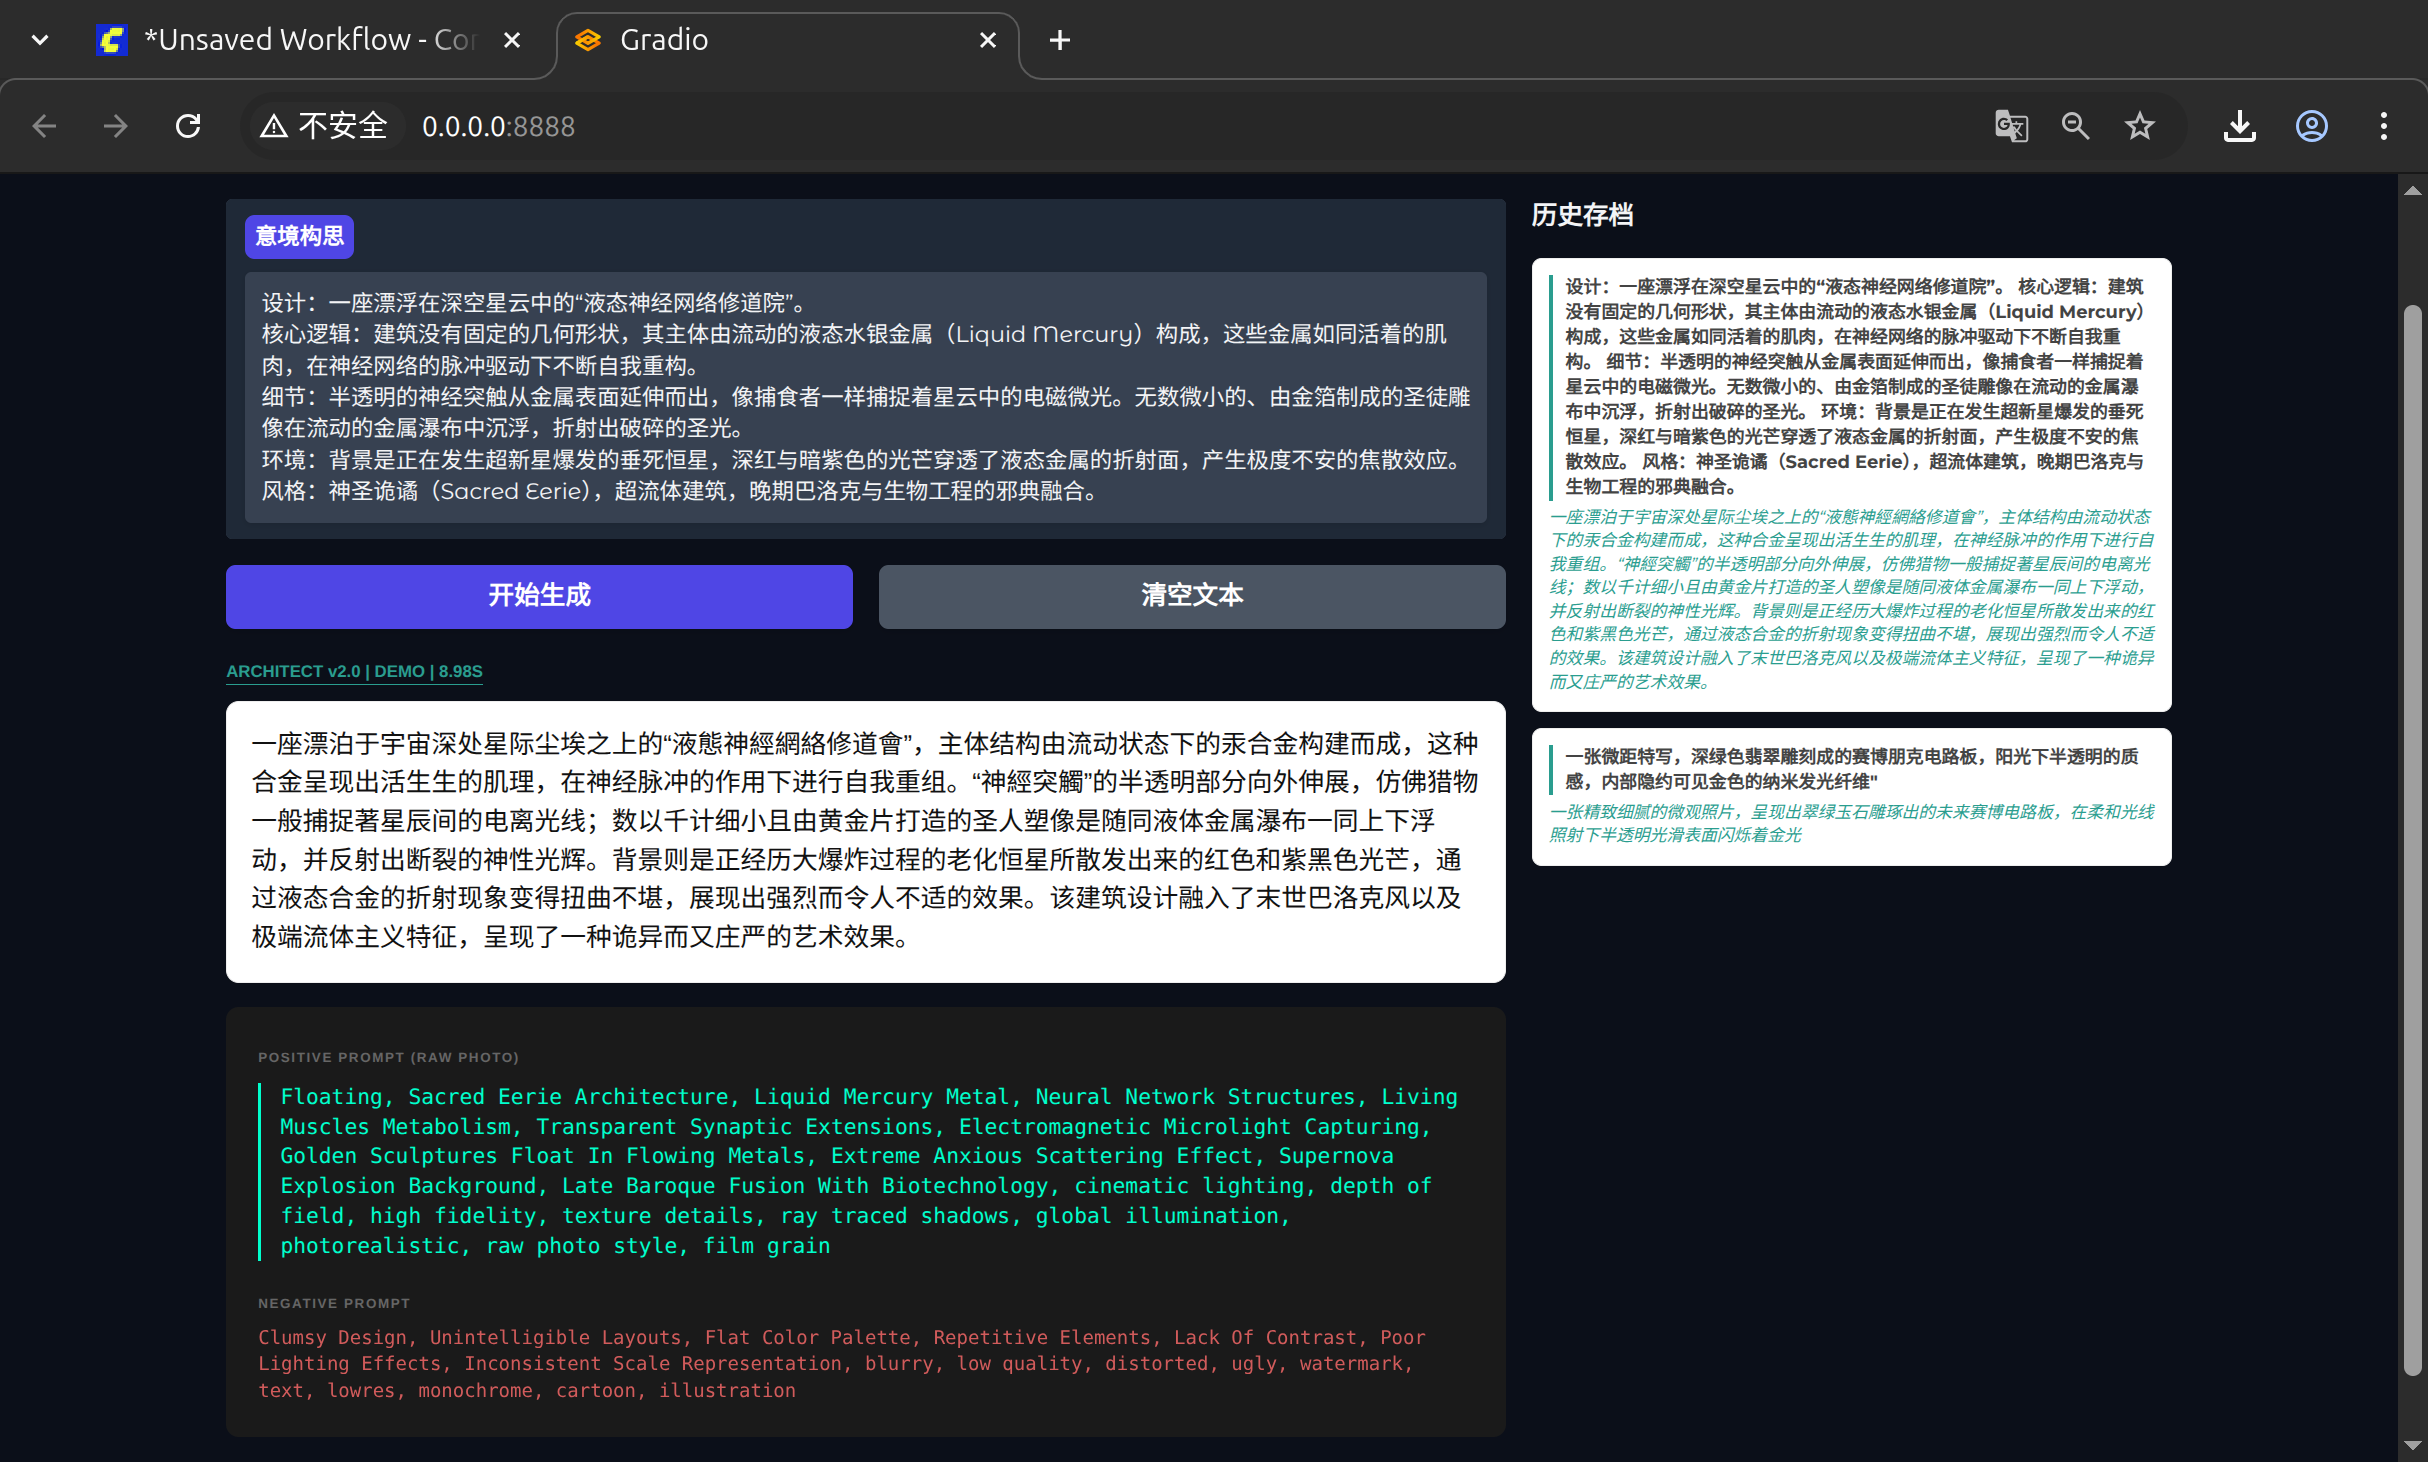Expand the tab search chevron
The image size is (2428, 1462).
[40, 40]
